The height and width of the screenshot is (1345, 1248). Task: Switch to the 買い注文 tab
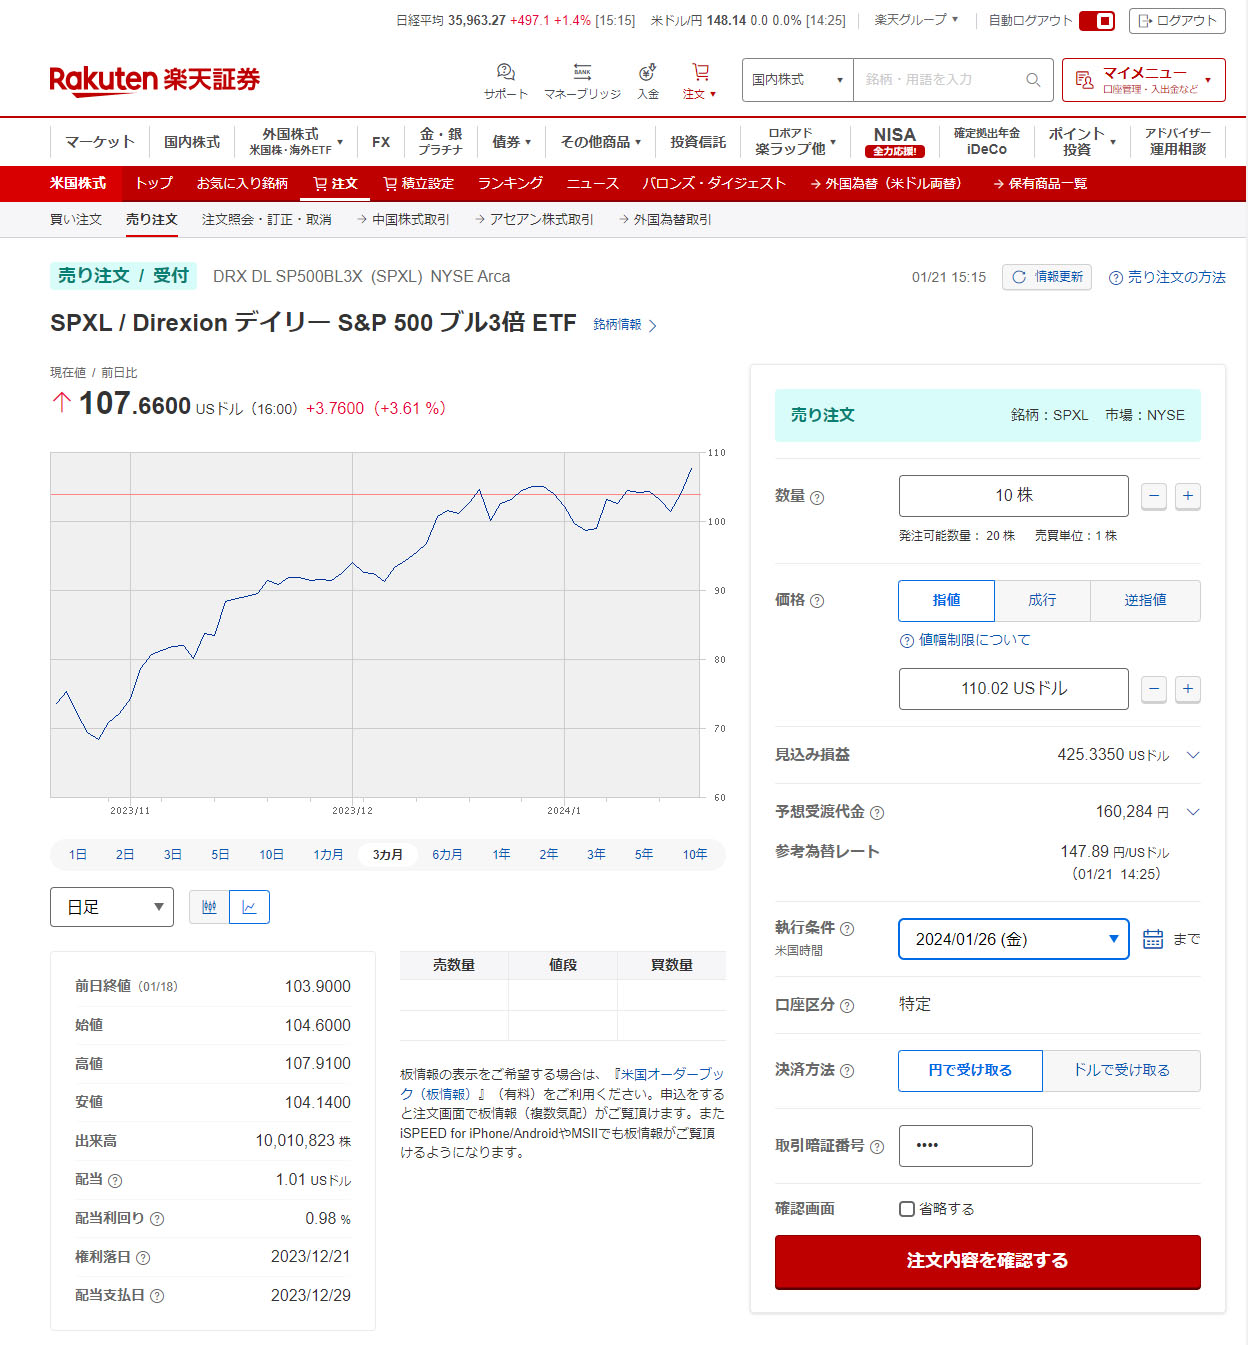76,219
